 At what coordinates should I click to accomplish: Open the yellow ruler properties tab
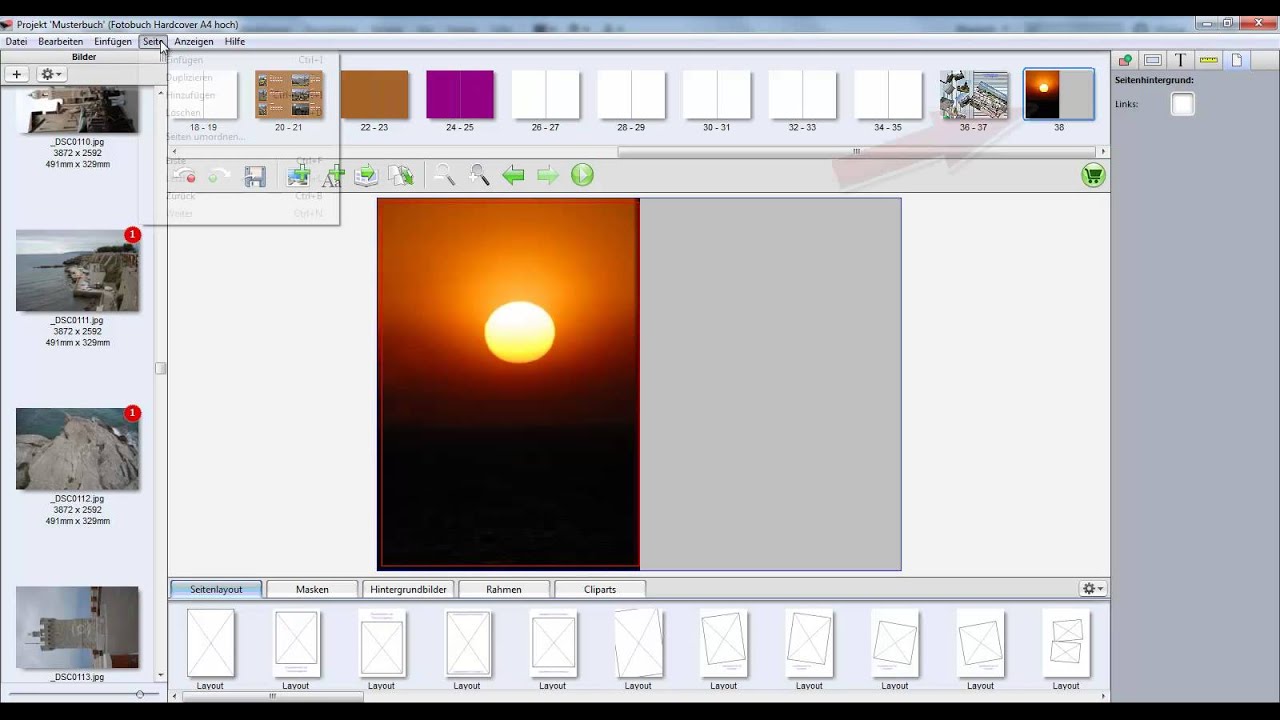tap(1208, 60)
